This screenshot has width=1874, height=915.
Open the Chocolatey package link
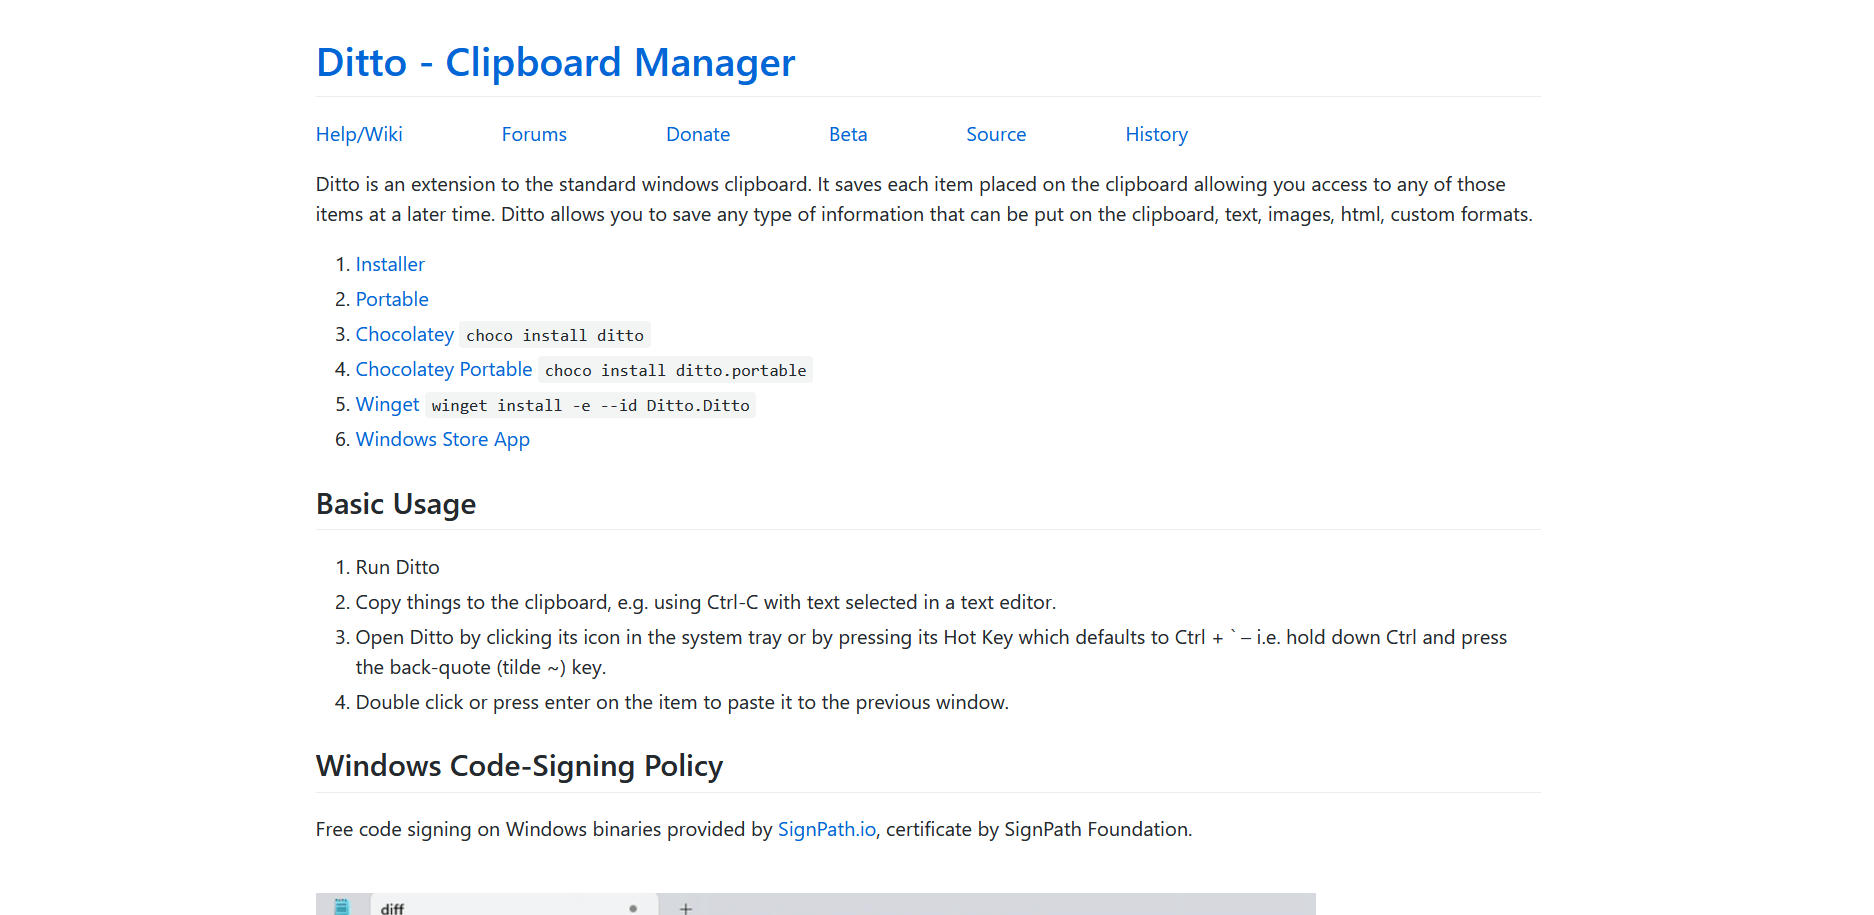404,334
